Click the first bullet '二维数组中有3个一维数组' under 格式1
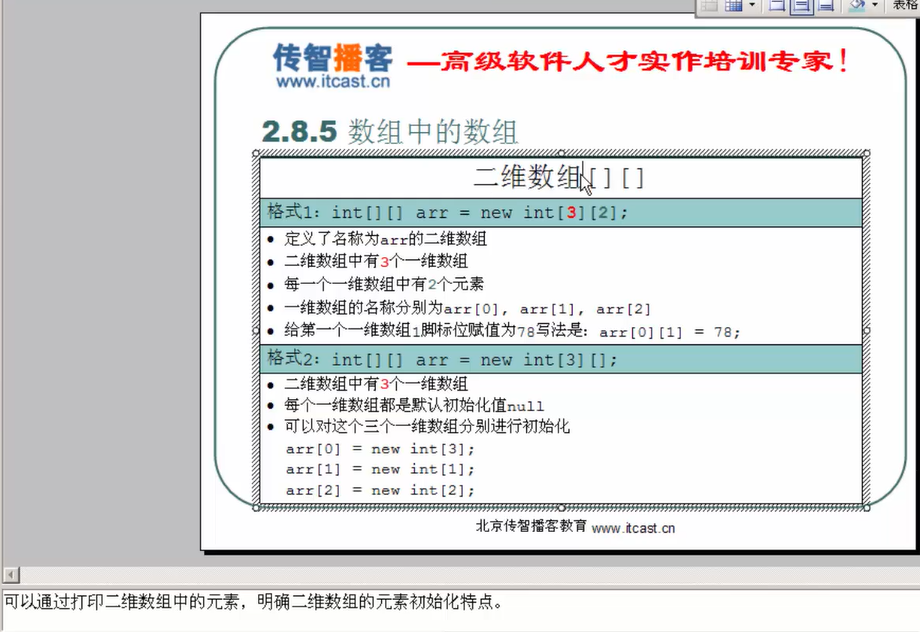The height and width of the screenshot is (632, 920). [376, 261]
